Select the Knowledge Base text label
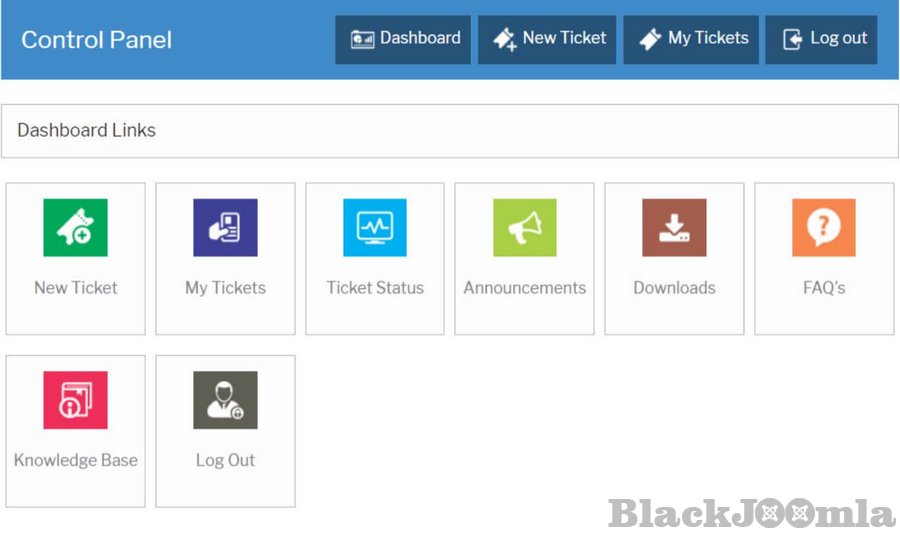 click(x=75, y=461)
